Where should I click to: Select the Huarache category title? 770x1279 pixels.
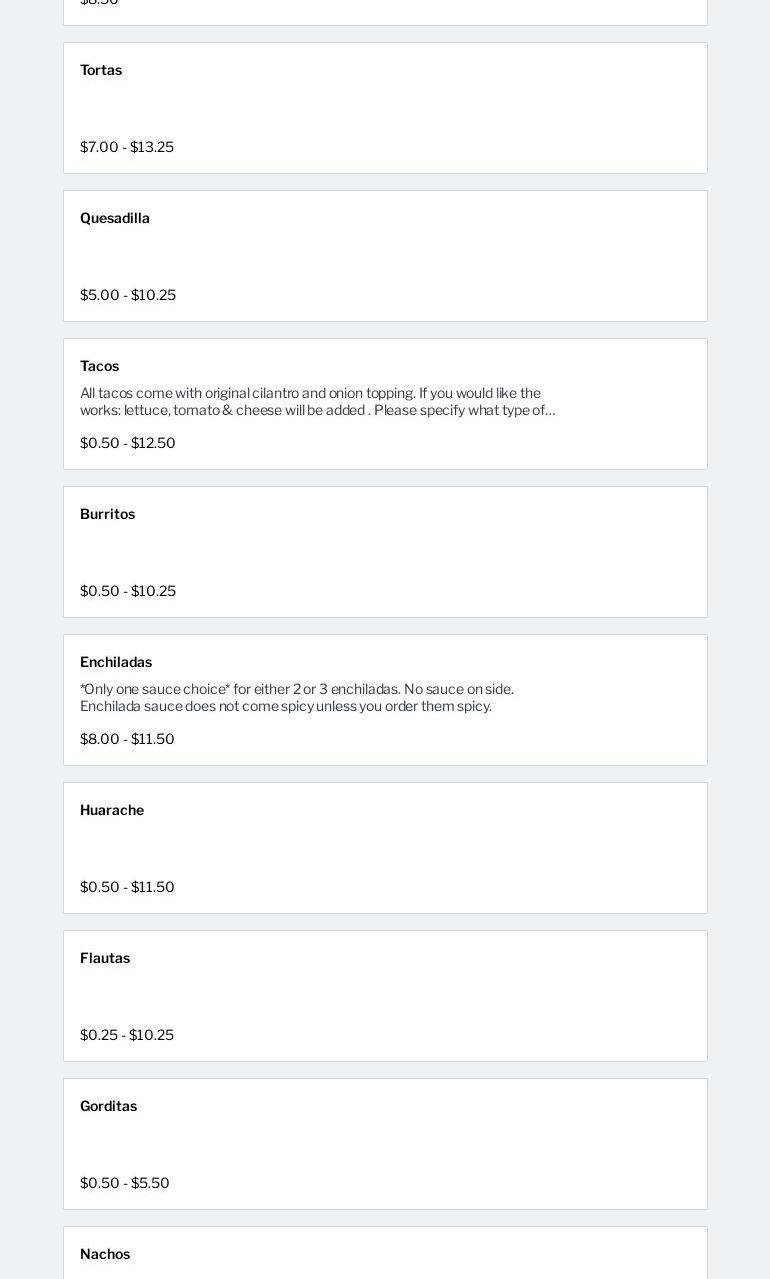coord(112,810)
